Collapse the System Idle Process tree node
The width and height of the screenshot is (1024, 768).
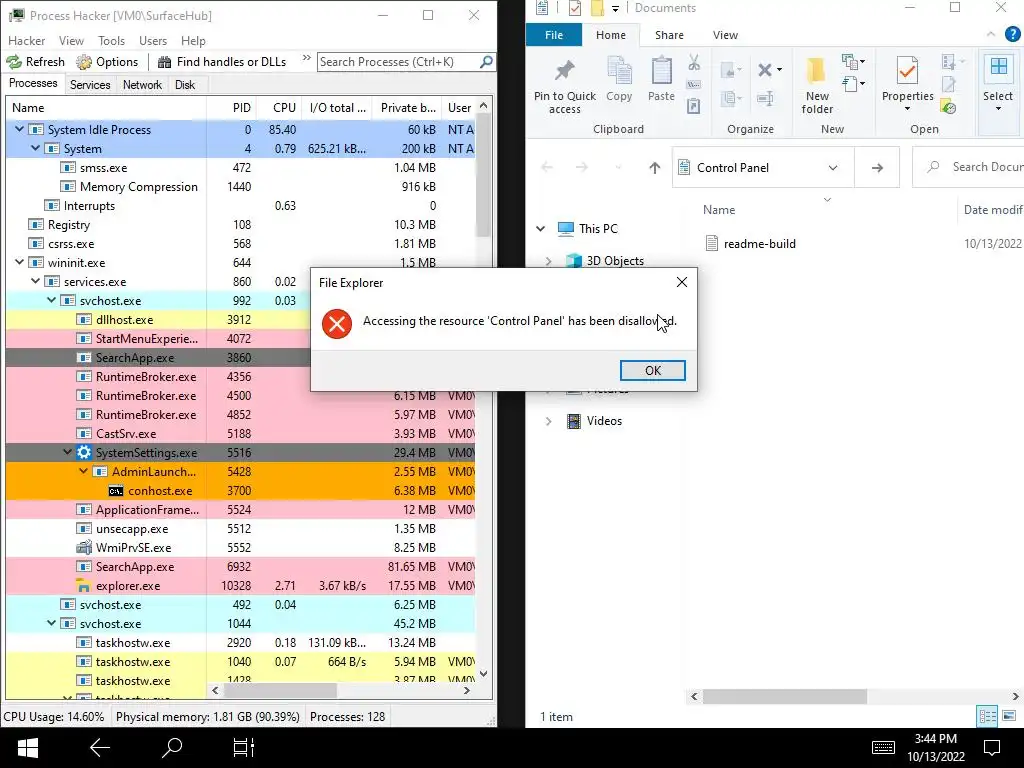(20, 129)
